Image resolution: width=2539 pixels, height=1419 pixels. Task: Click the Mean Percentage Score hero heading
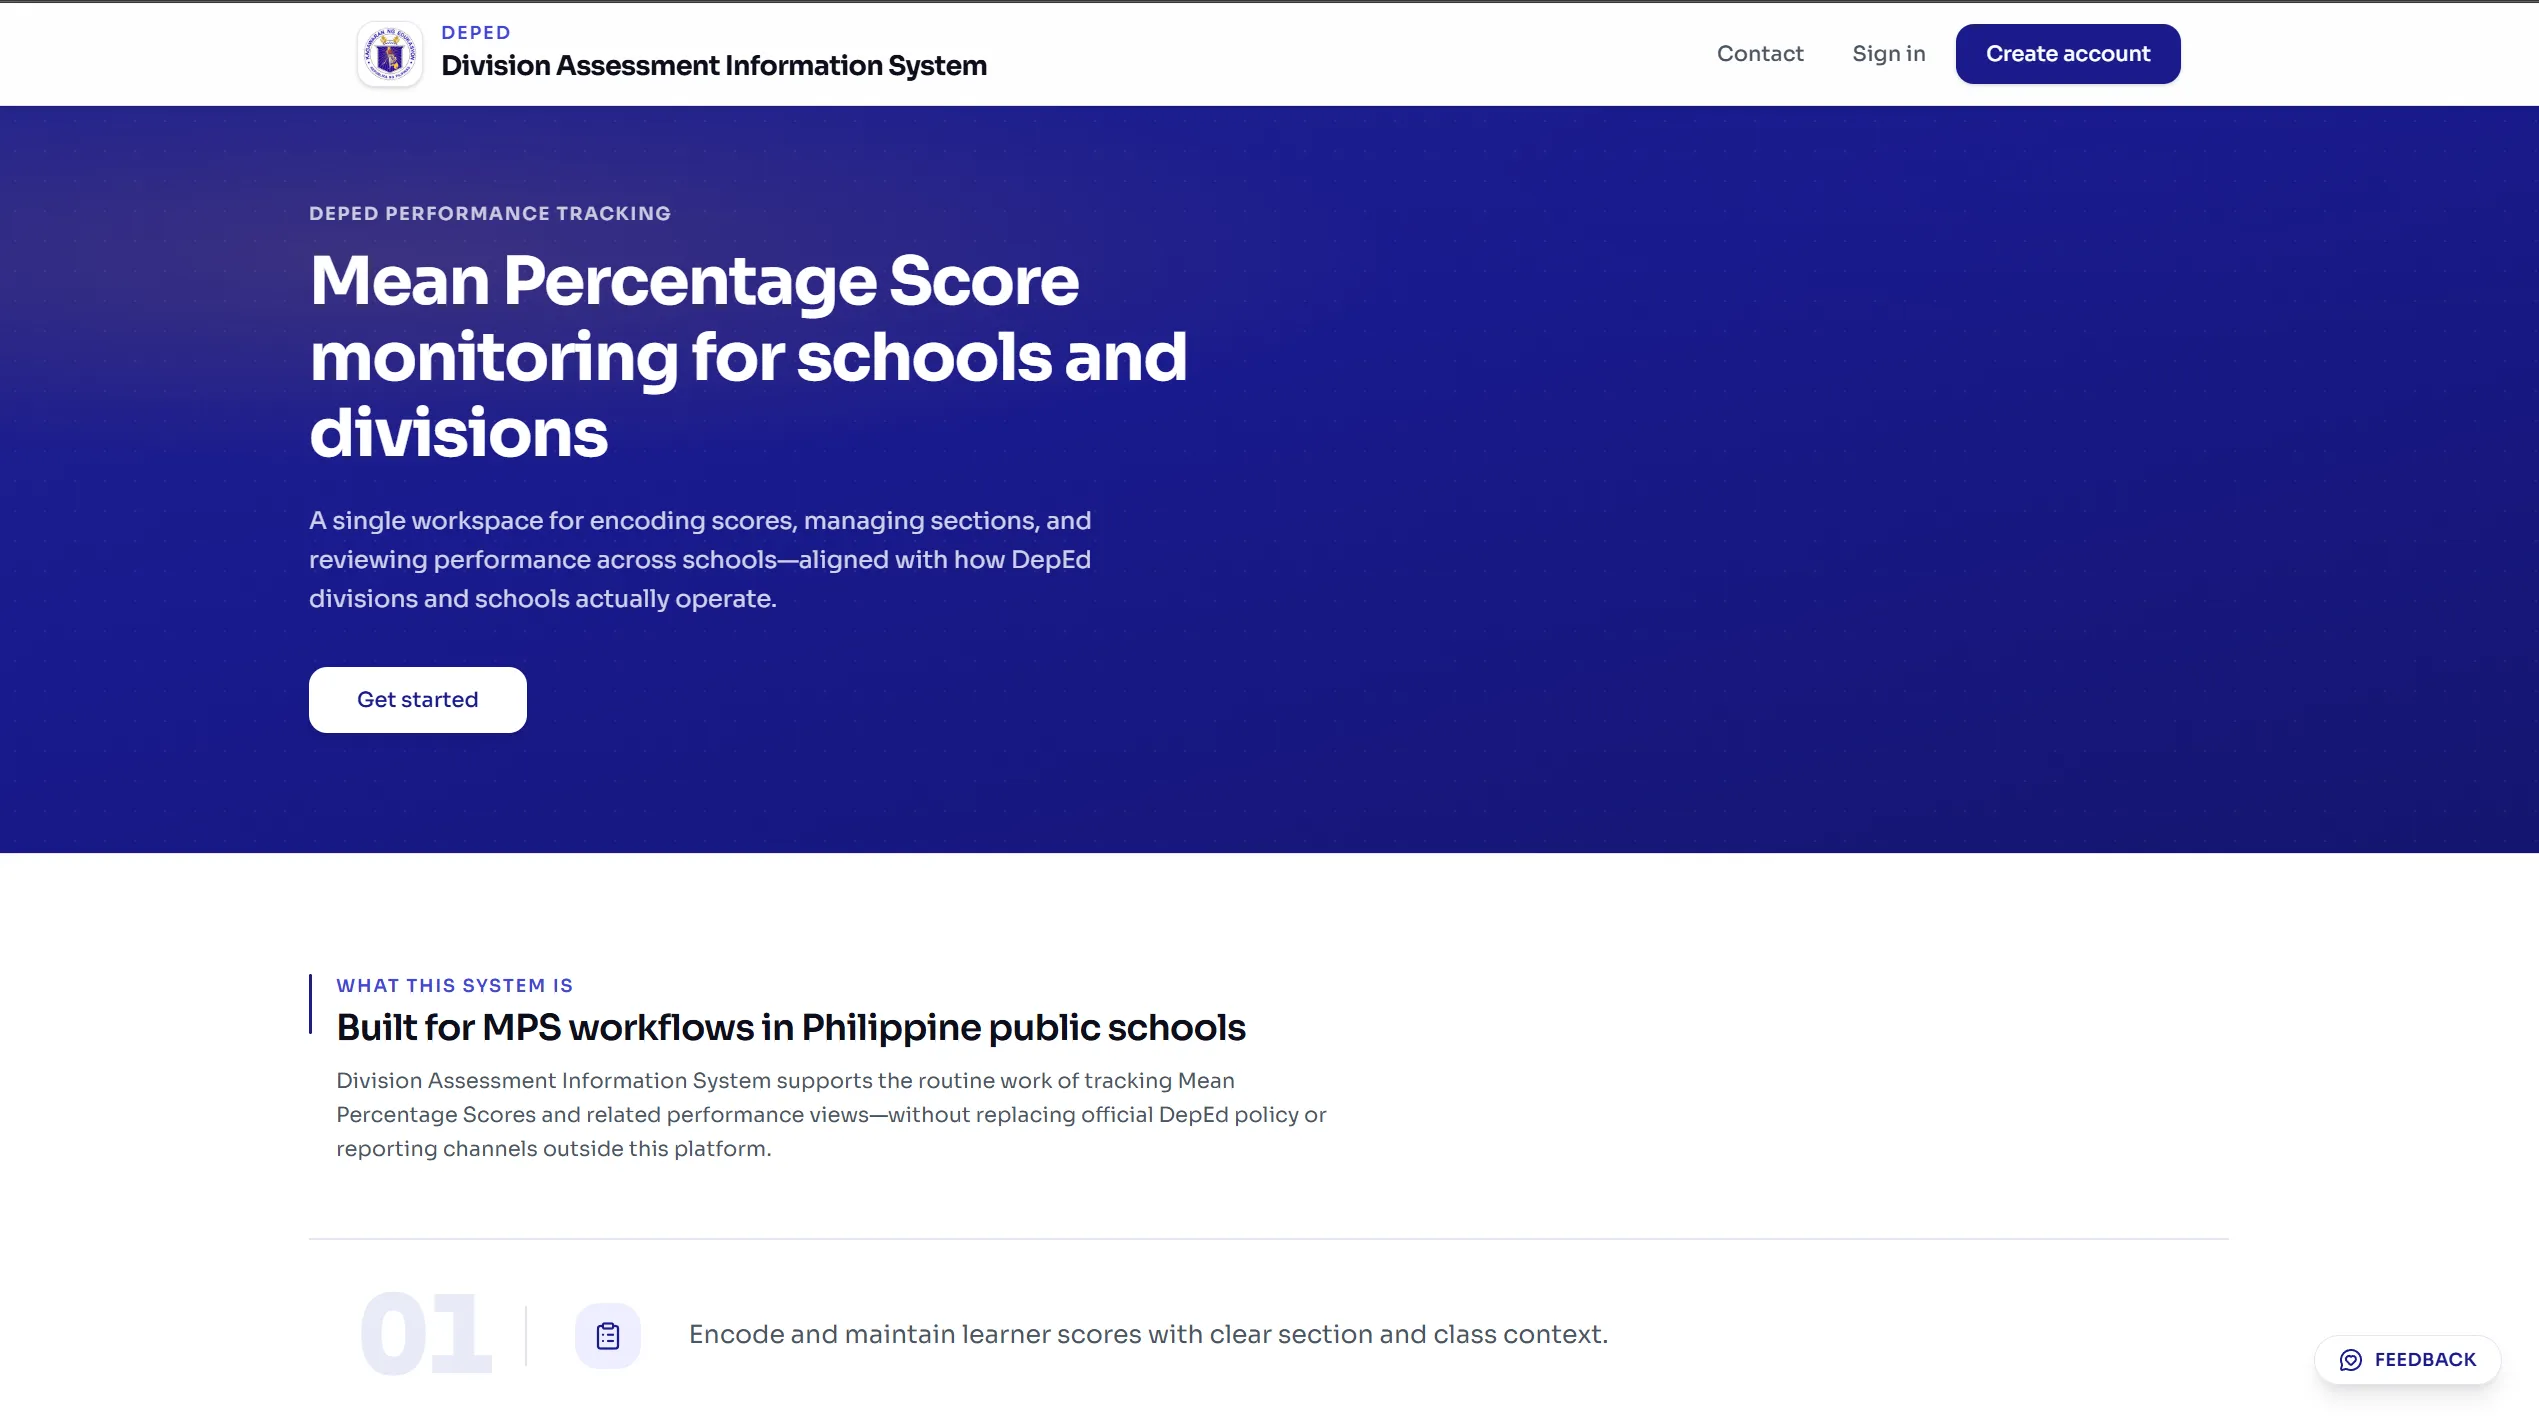click(748, 356)
